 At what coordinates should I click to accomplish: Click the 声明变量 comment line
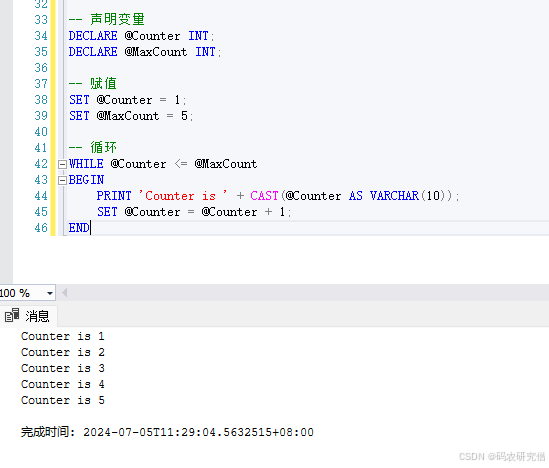(x=107, y=19)
